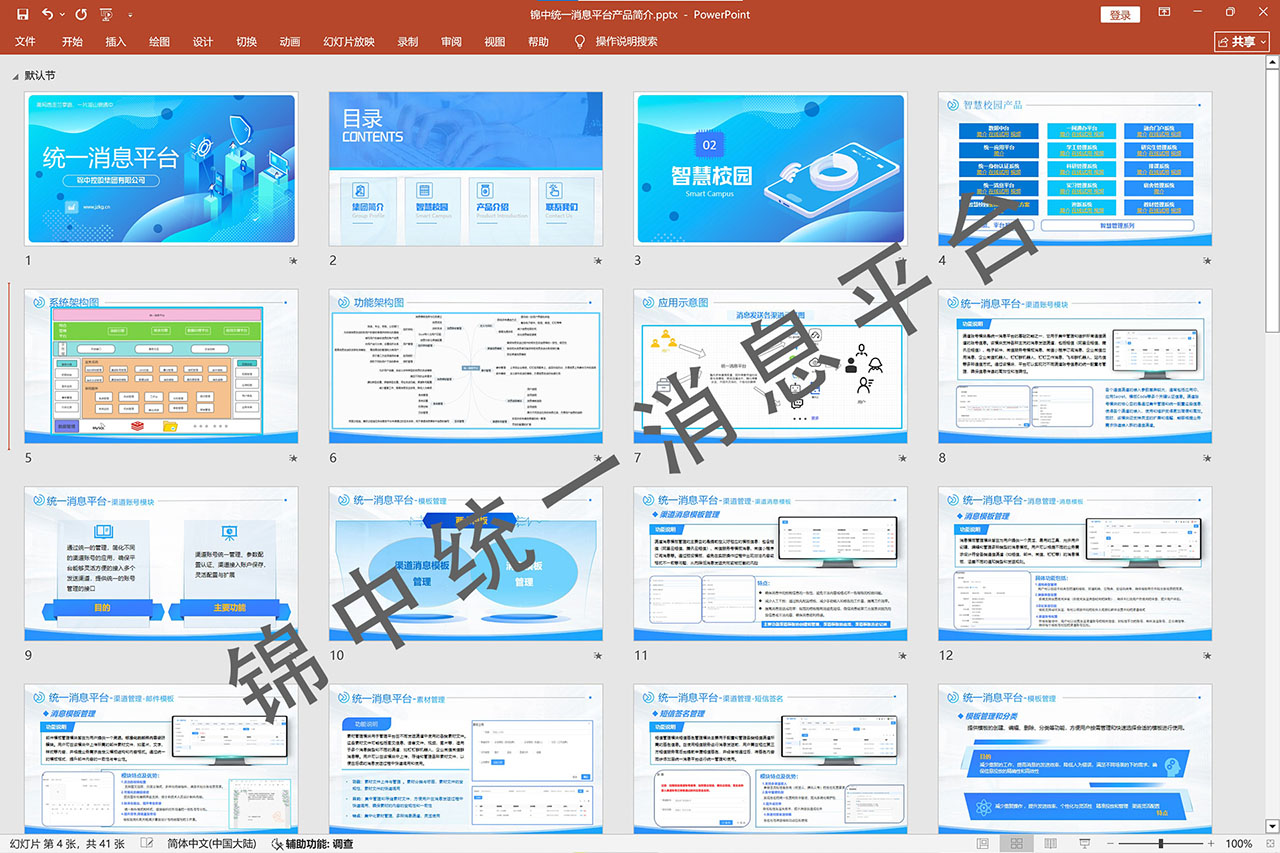1280x853 pixels.
Task: Click the 登录 sign-in button
Action: pyautogui.click(x=1120, y=15)
